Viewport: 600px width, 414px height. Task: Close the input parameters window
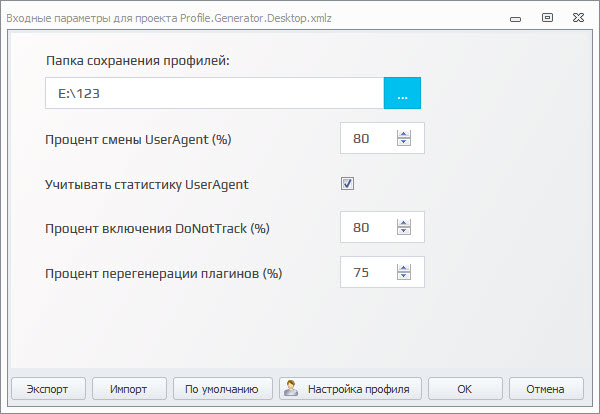pyautogui.click(x=576, y=16)
